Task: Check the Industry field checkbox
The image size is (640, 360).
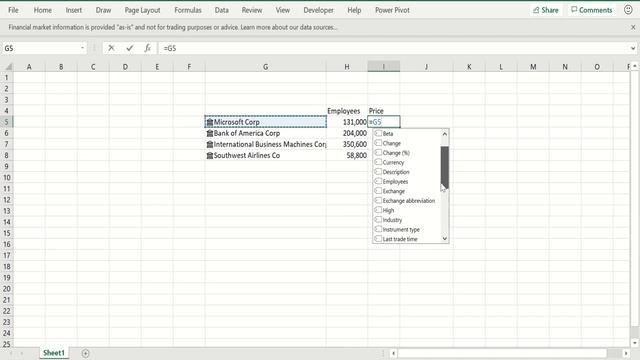Action: pyautogui.click(x=378, y=220)
